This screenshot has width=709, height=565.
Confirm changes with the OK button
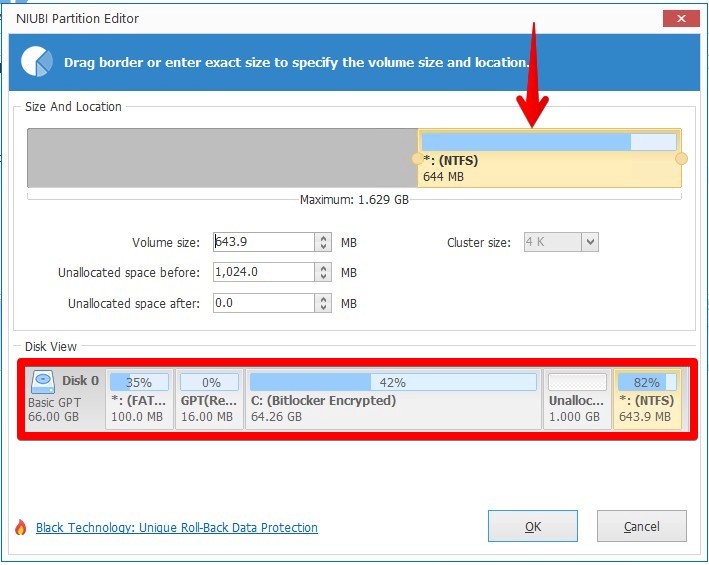pos(533,526)
